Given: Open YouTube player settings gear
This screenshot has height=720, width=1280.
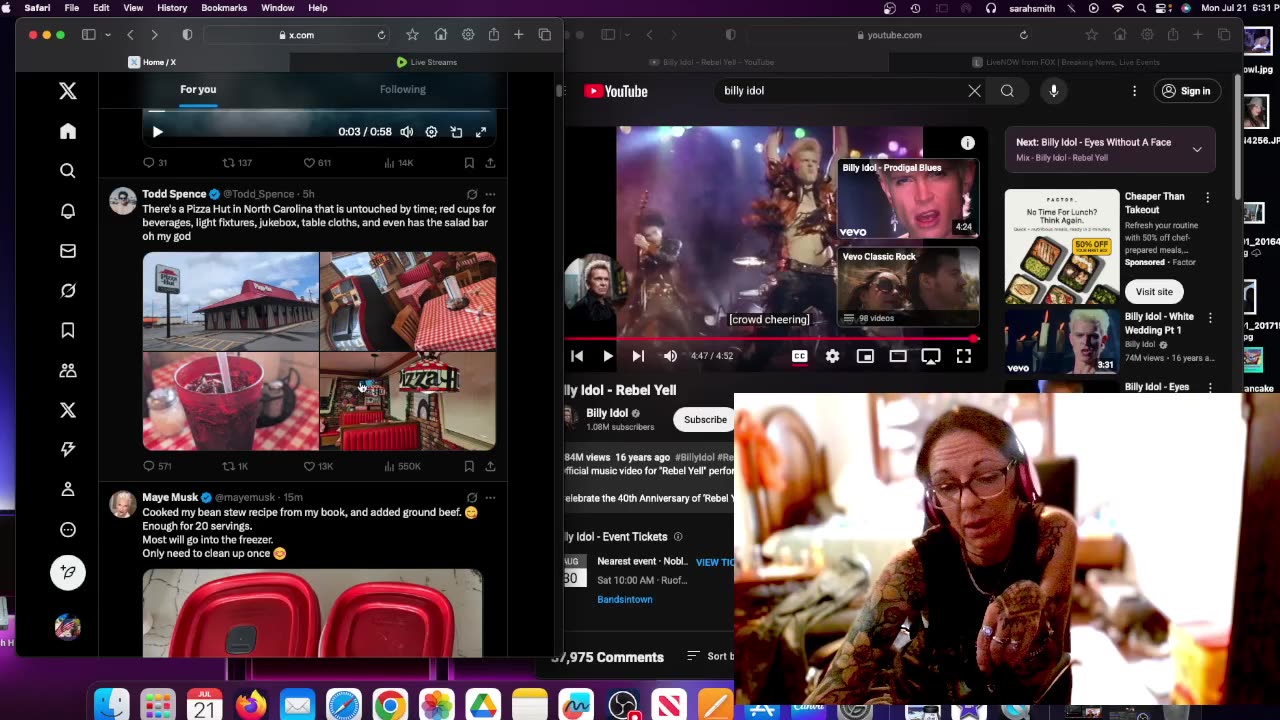Looking at the screenshot, I should (x=832, y=356).
